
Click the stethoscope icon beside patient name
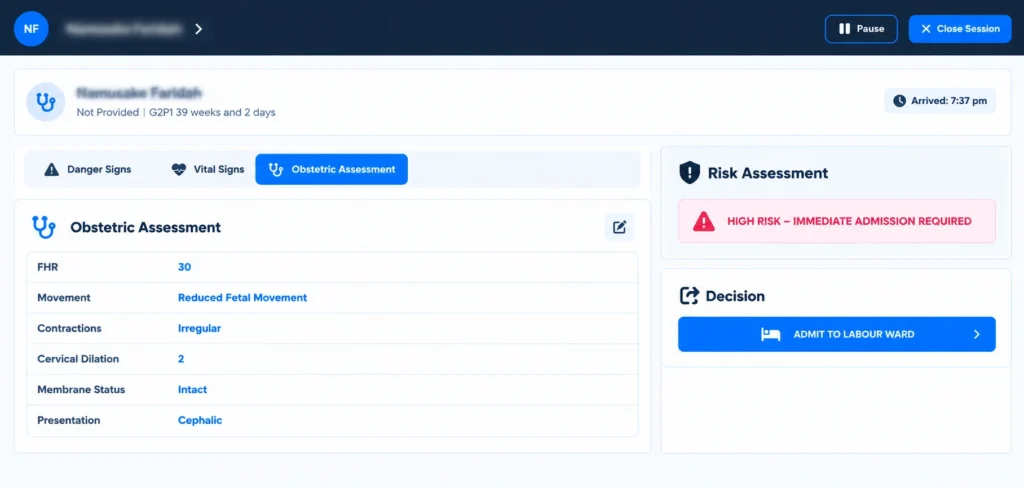point(45,102)
